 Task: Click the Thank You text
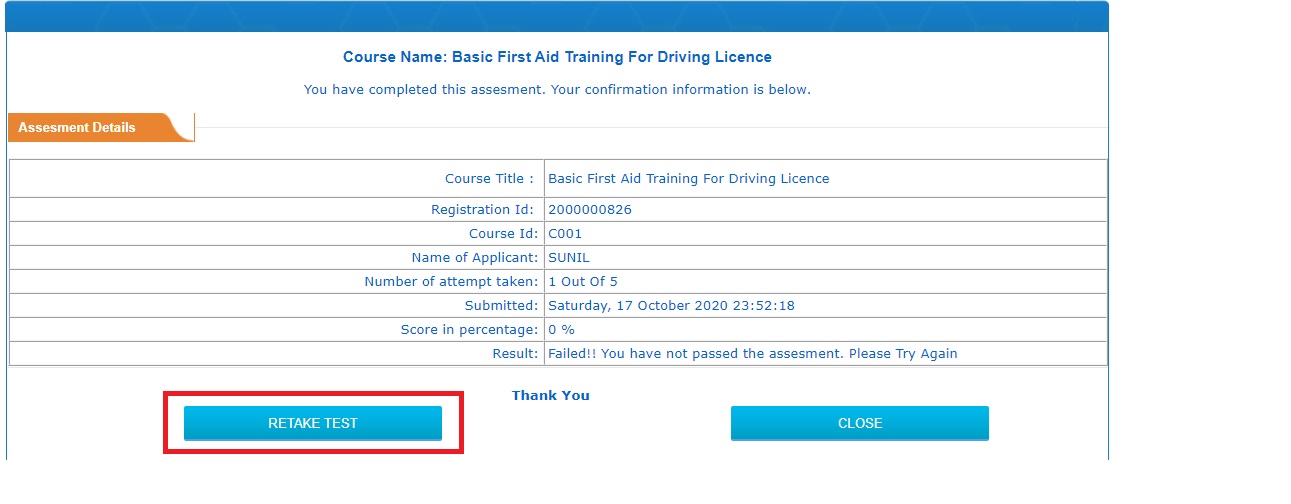551,396
